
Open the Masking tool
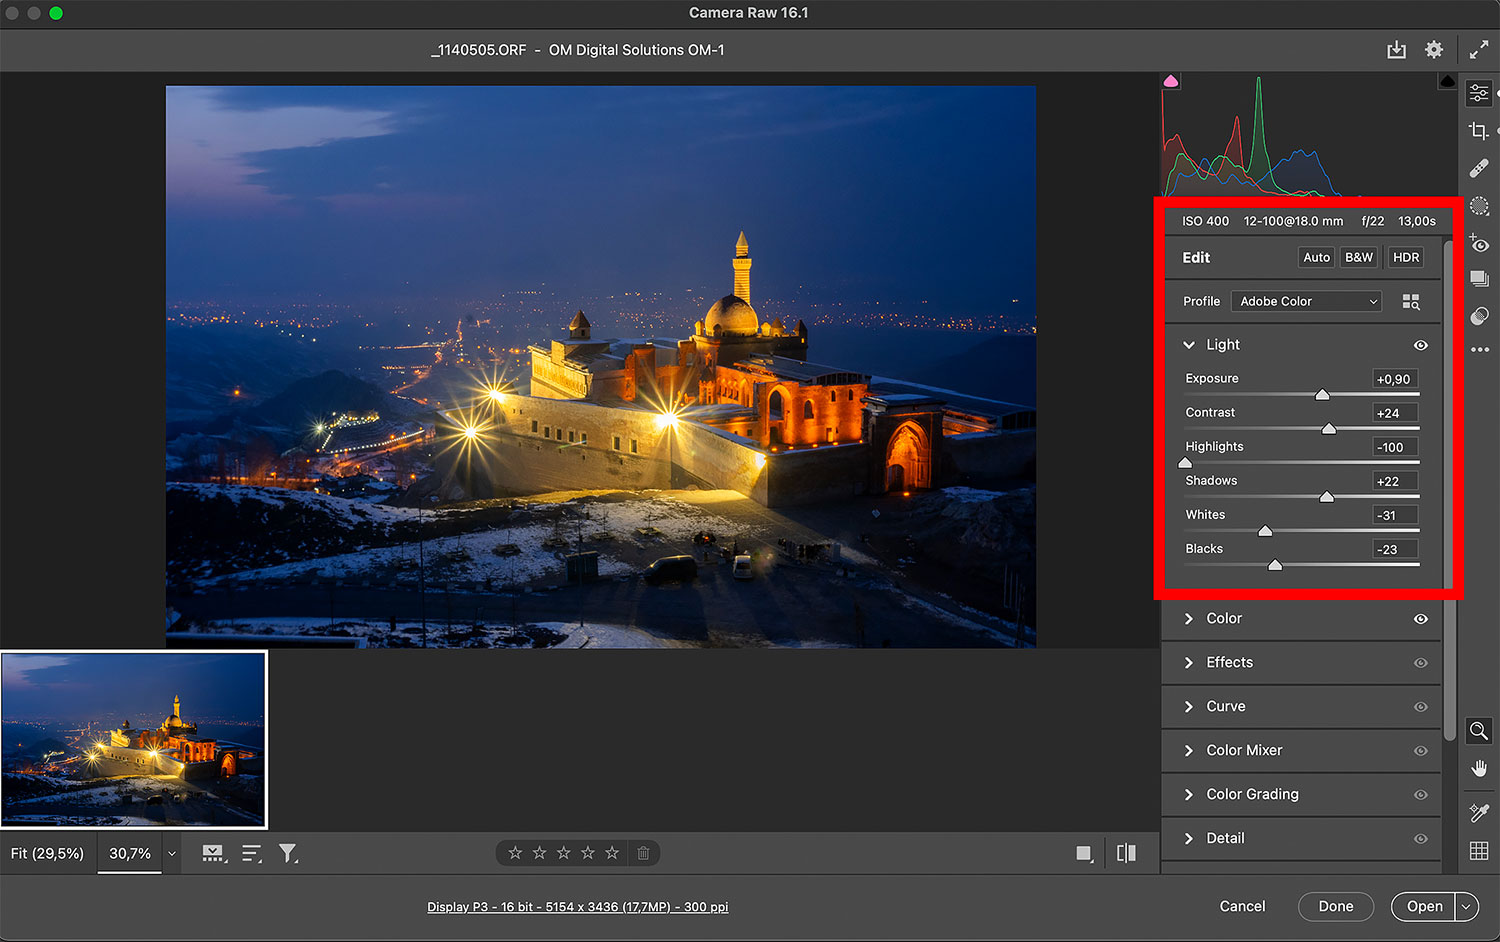tap(1479, 206)
